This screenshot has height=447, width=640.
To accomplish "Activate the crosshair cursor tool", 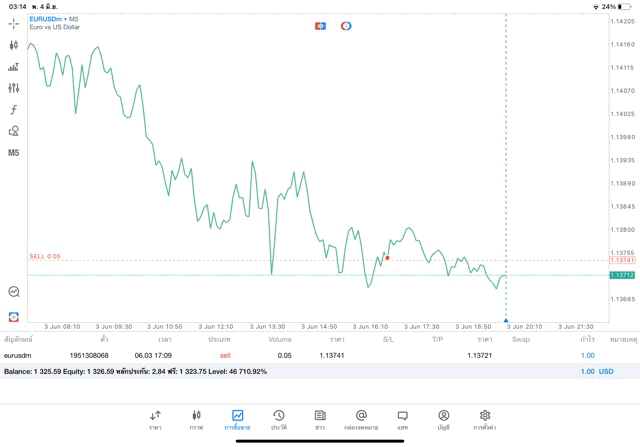I will pos(14,24).
